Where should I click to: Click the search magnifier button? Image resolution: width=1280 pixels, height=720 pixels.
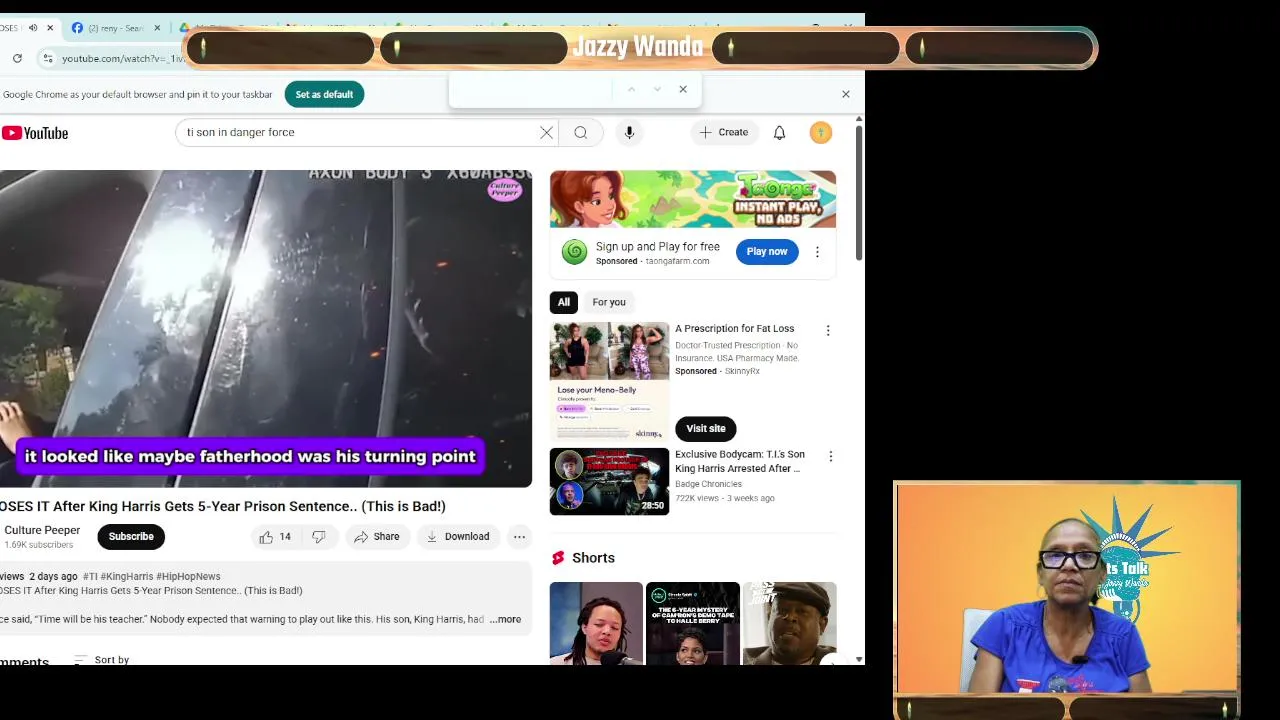[581, 132]
